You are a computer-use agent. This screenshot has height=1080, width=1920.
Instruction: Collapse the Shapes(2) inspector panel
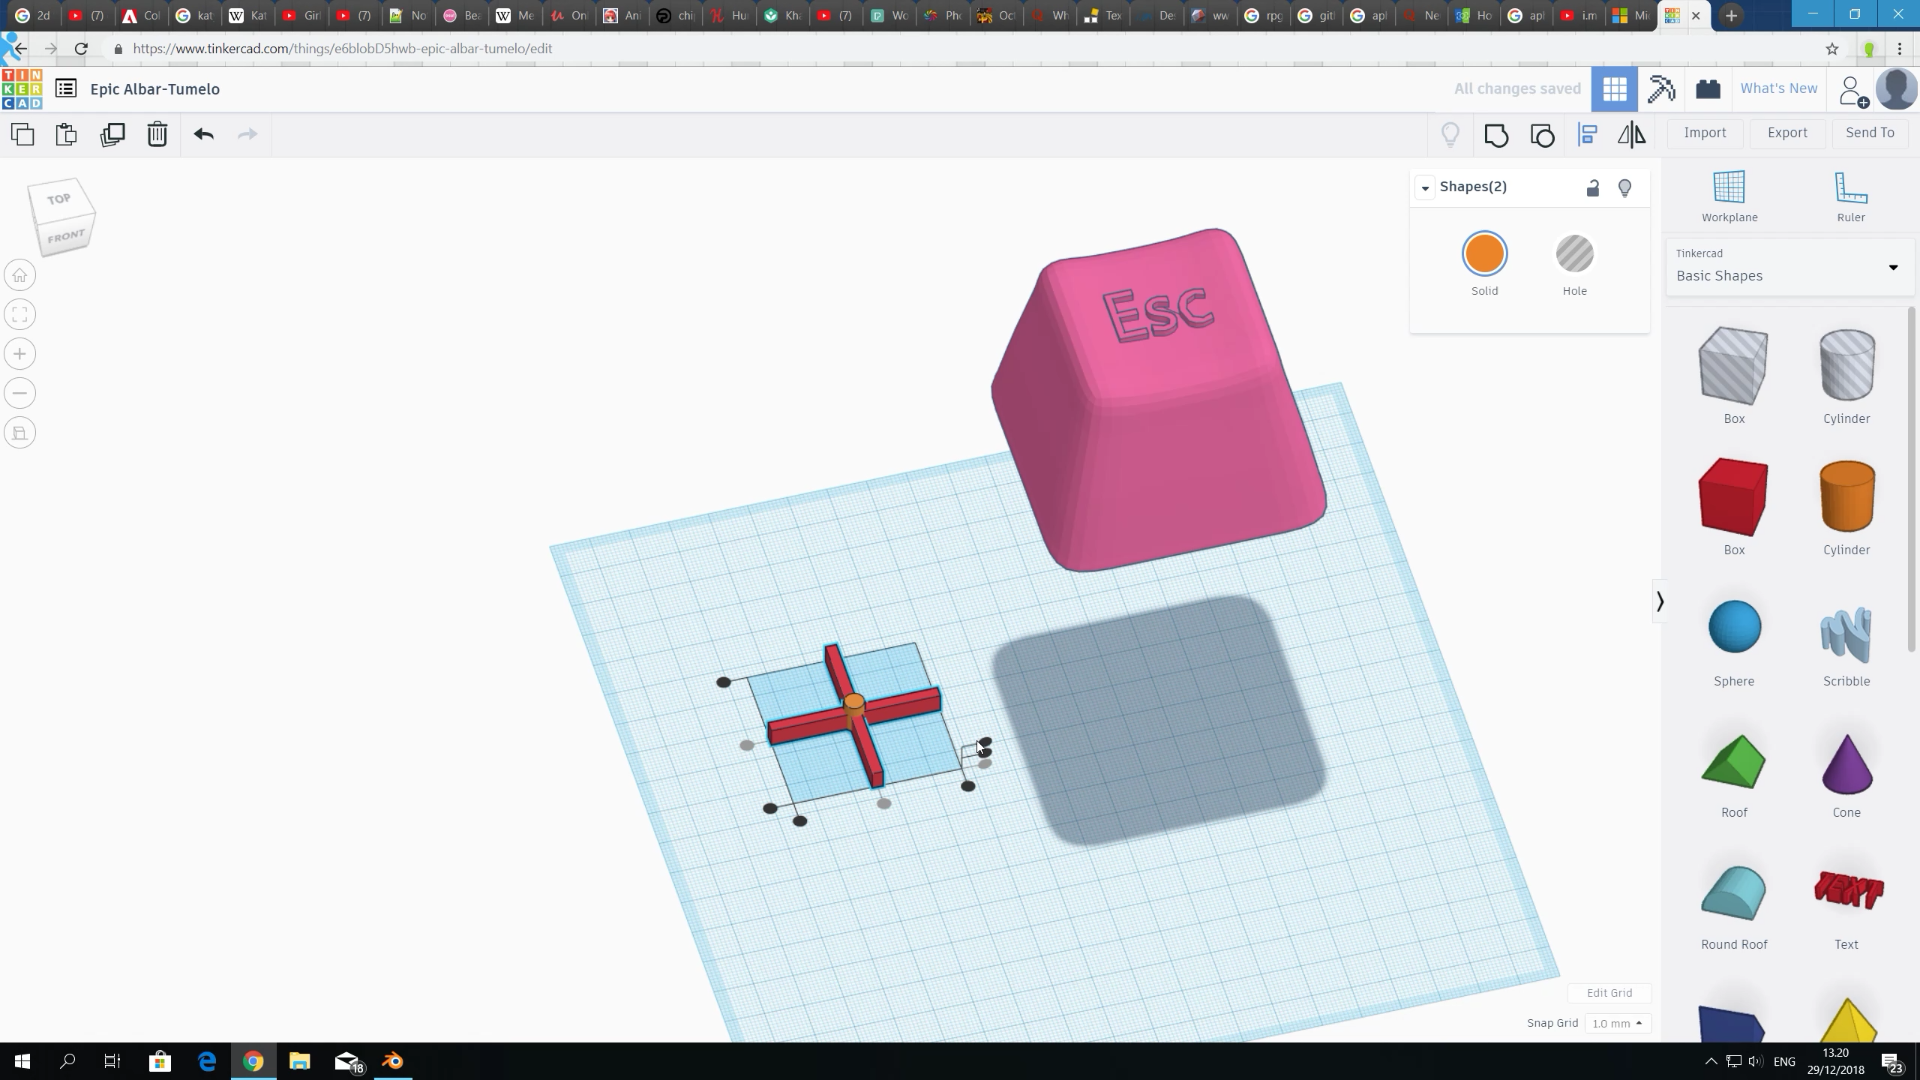pos(1425,187)
